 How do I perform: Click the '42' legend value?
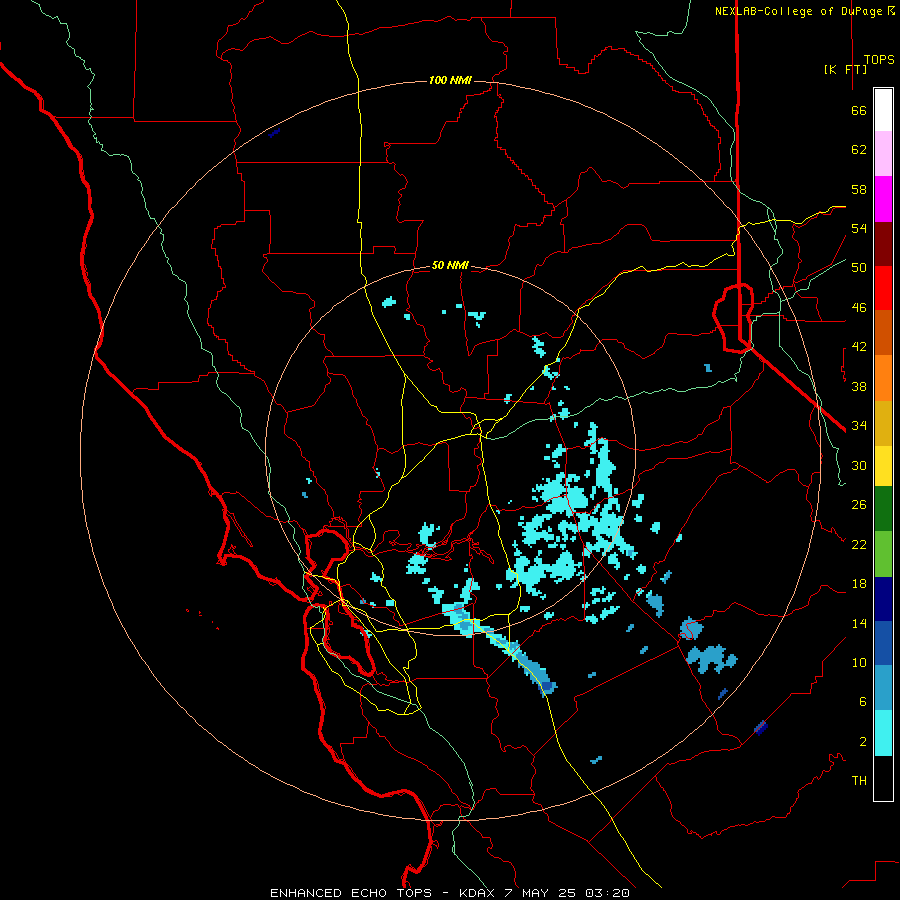point(859,347)
